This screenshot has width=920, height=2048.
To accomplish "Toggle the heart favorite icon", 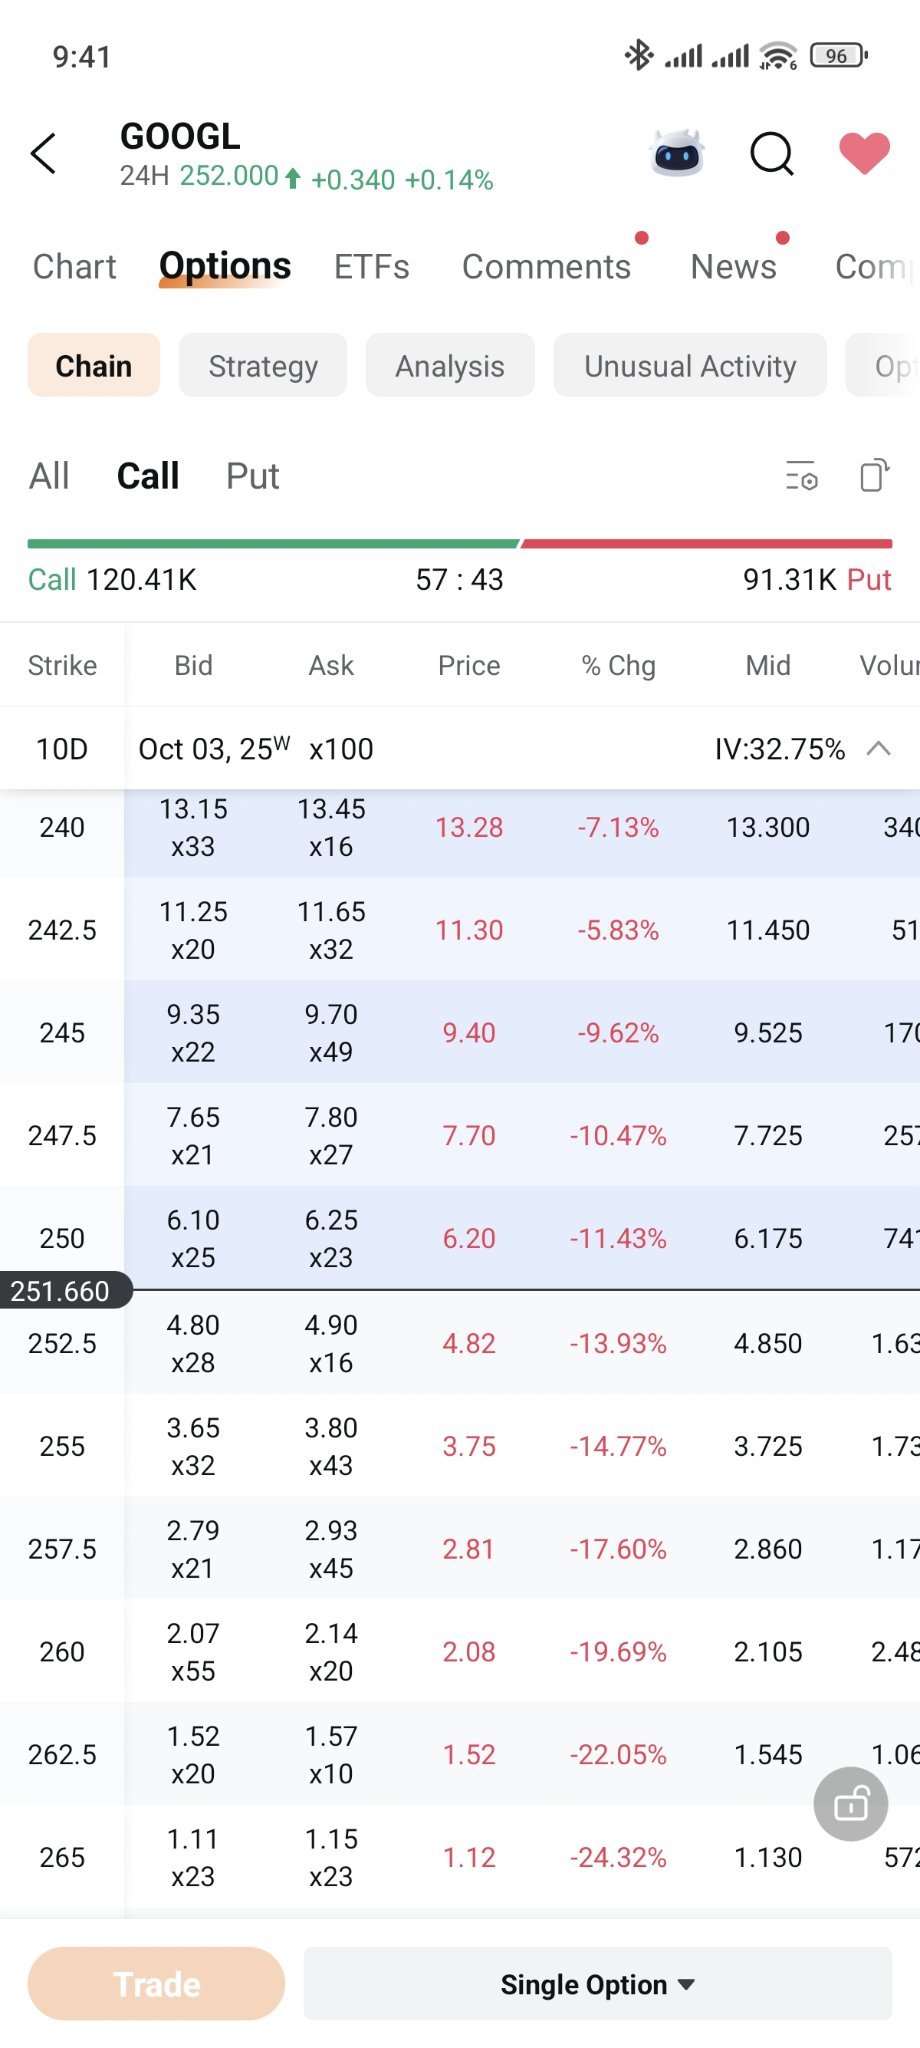I will click(x=864, y=153).
